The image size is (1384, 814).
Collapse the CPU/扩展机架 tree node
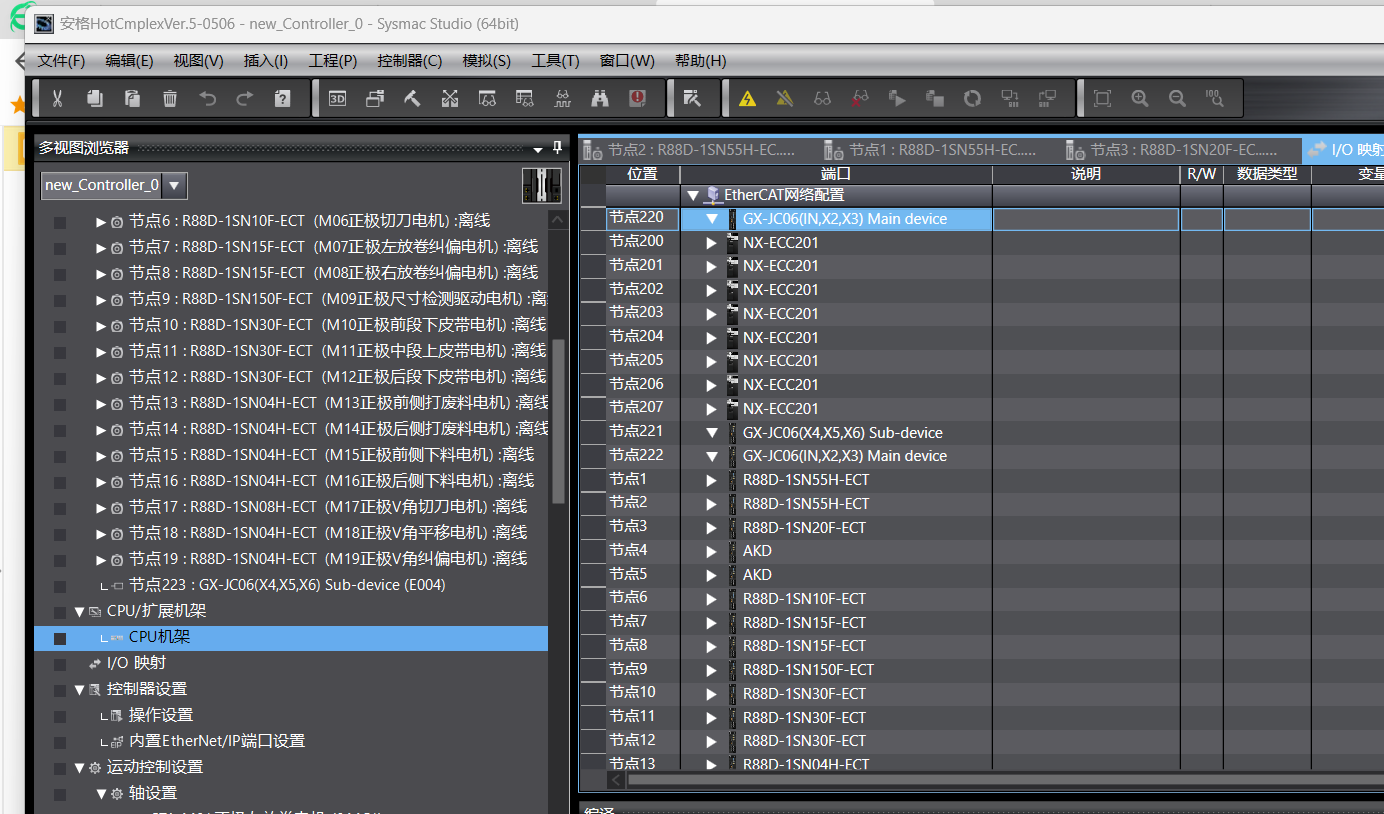point(80,611)
